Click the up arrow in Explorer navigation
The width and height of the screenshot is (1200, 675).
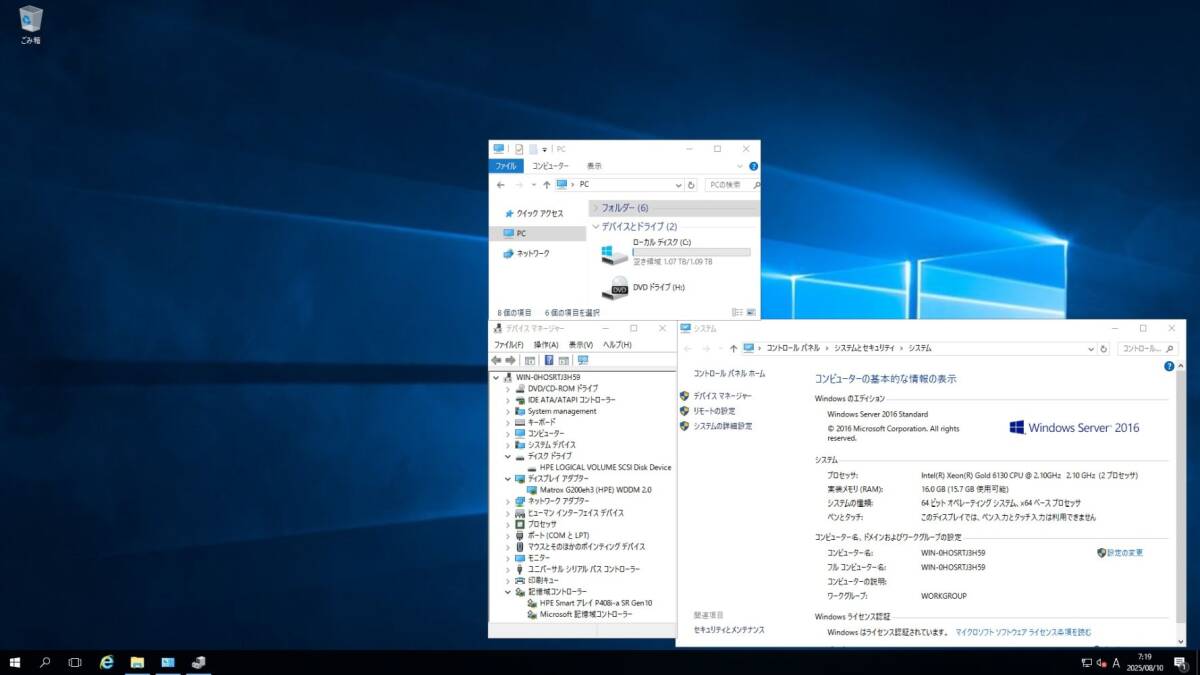(546, 185)
